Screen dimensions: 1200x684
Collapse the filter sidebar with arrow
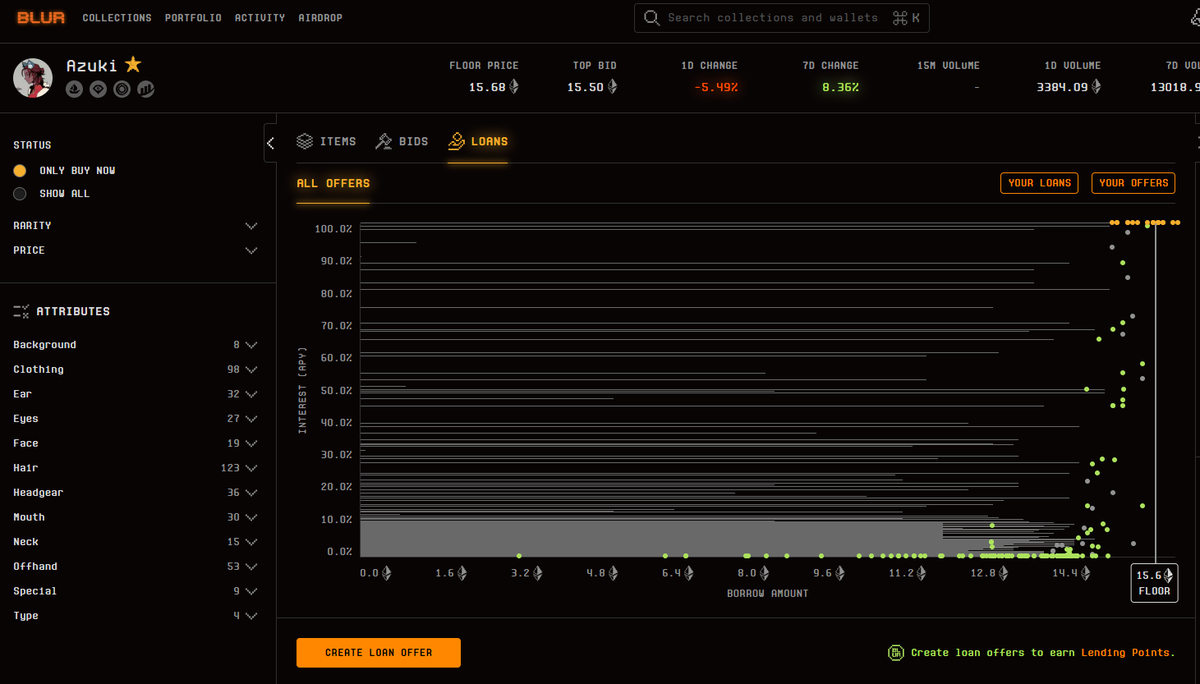point(270,143)
